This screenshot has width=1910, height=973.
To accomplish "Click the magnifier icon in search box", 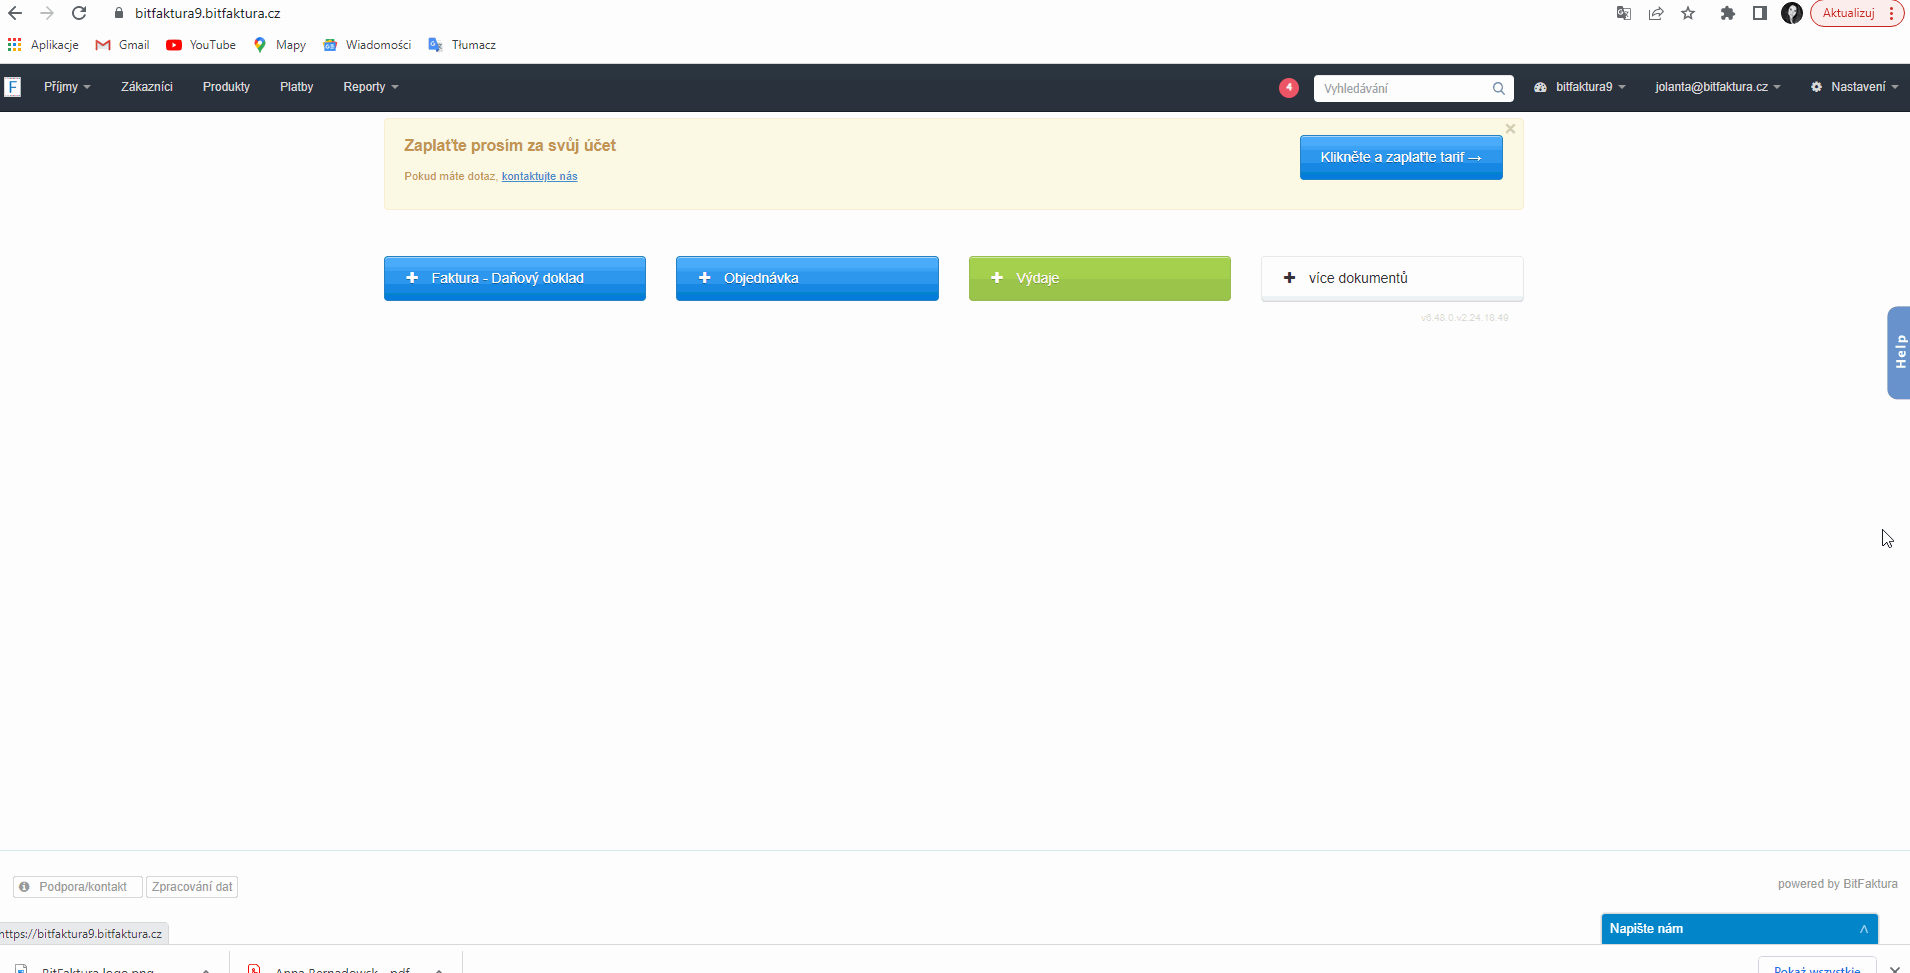I will tap(1499, 88).
